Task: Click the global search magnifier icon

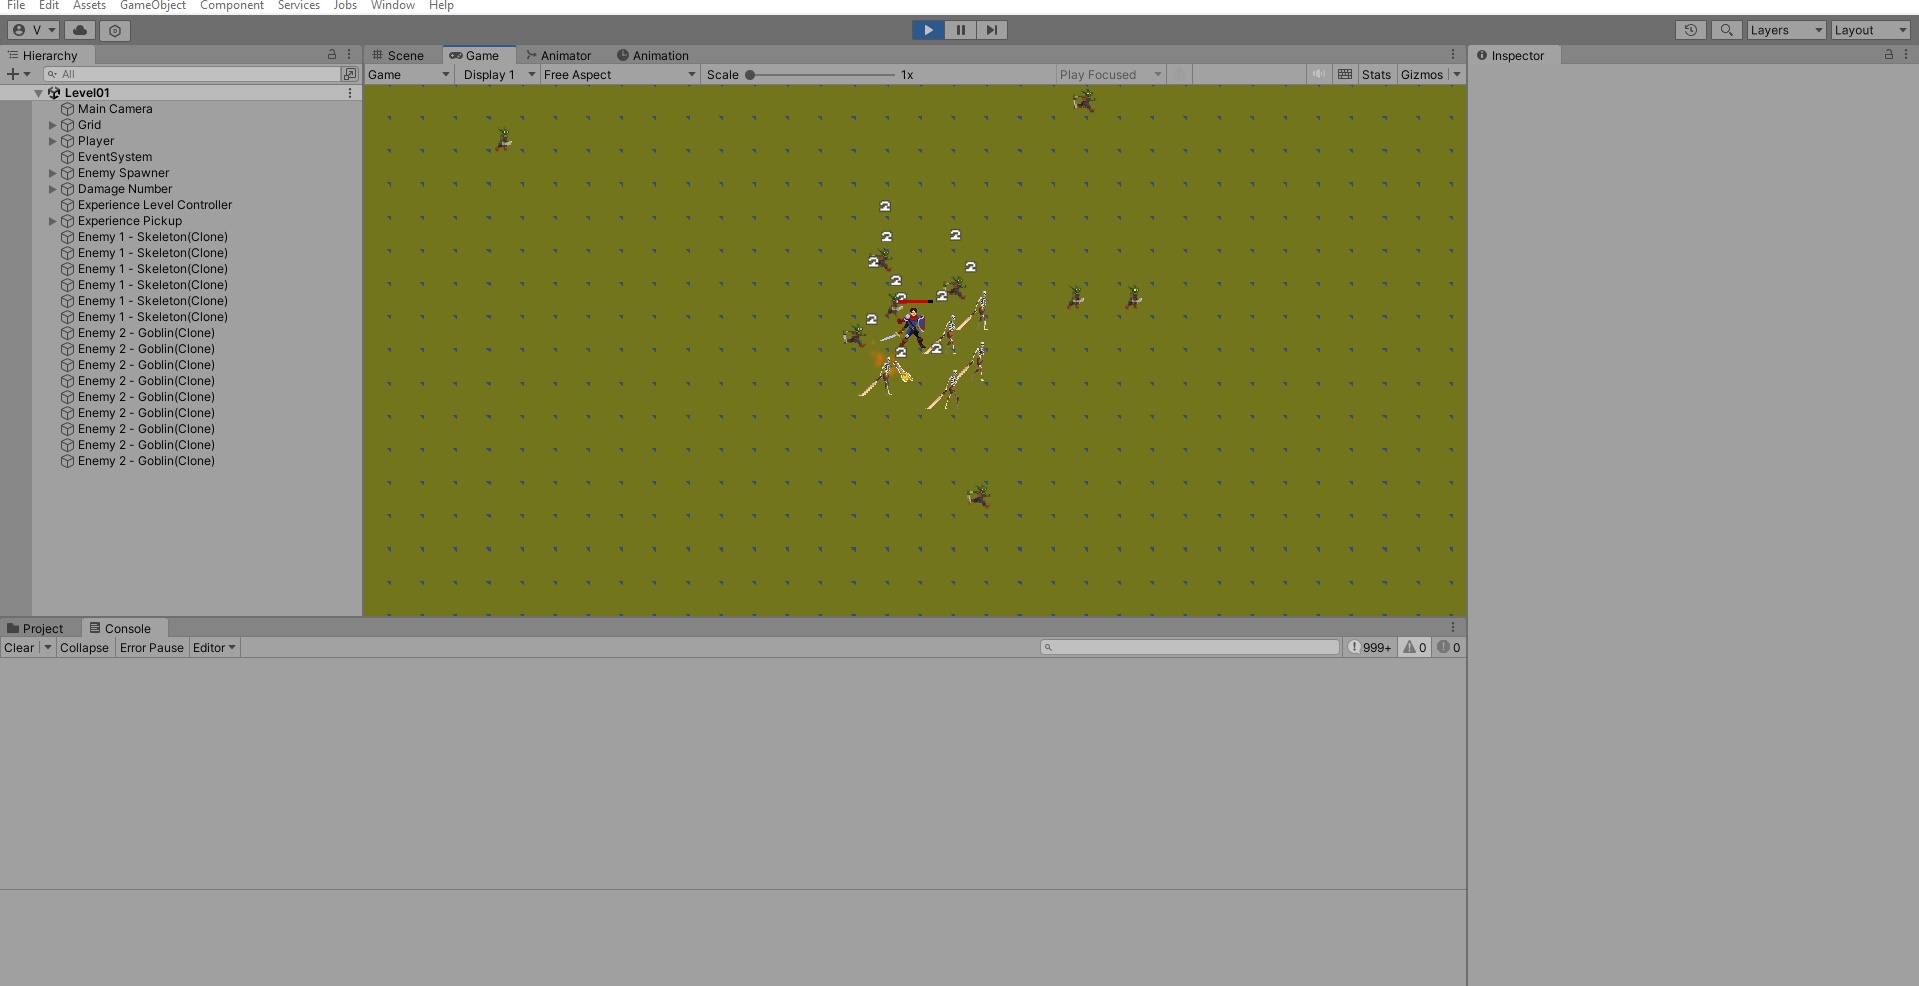Action: (x=1726, y=30)
